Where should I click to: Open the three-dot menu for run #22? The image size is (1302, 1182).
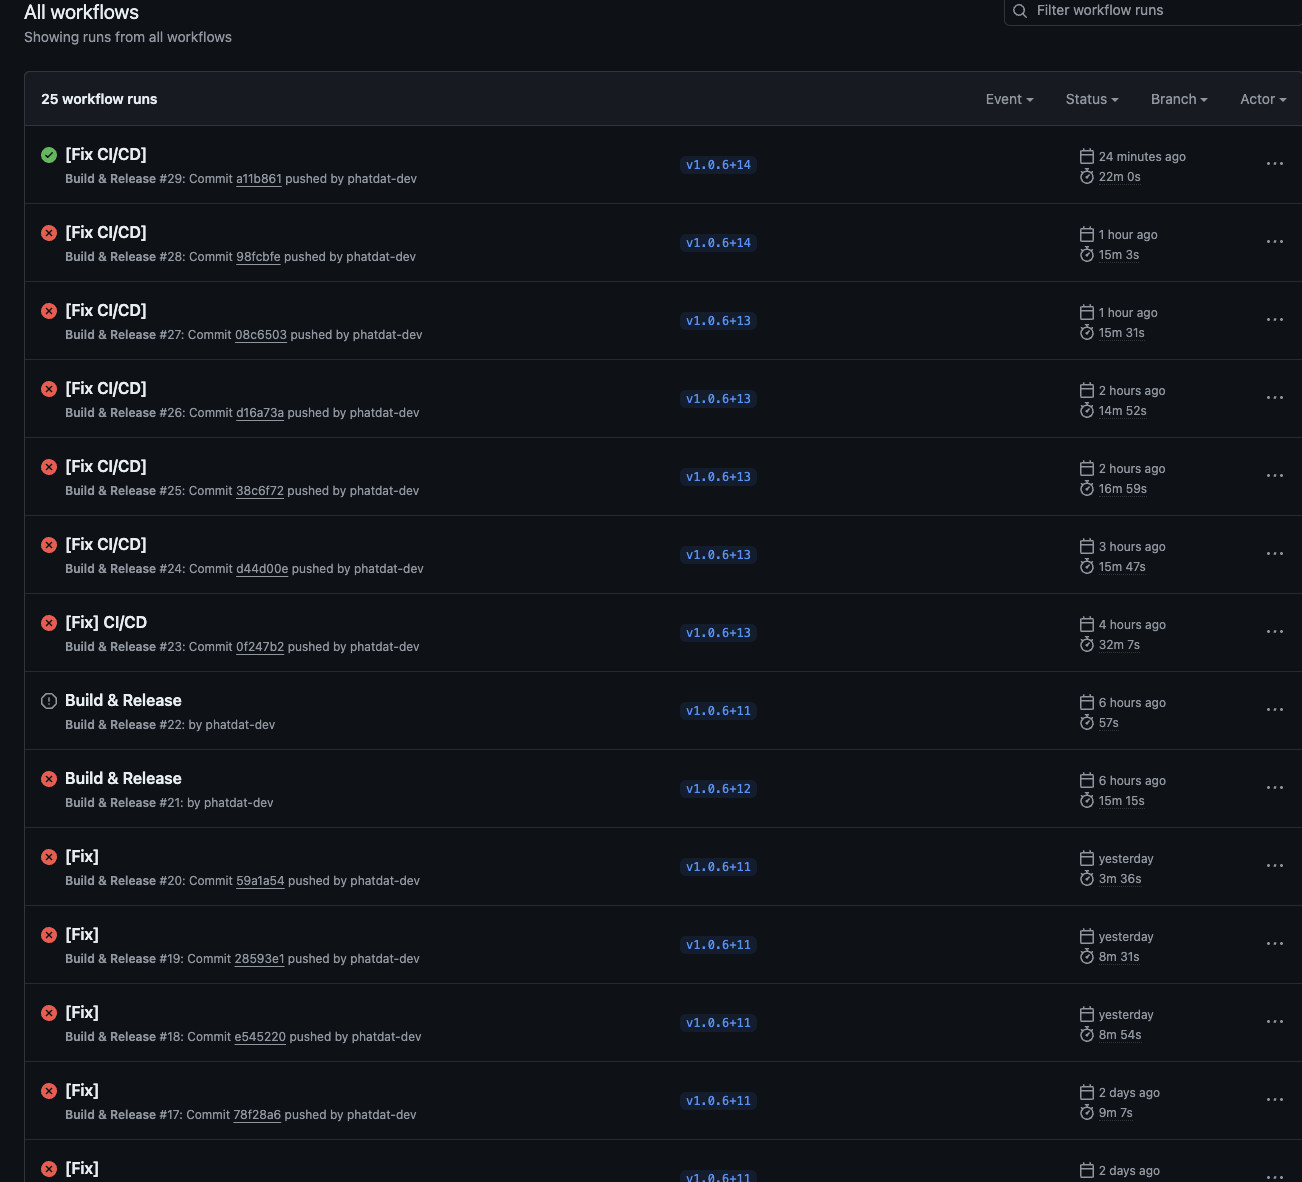pos(1274,710)
